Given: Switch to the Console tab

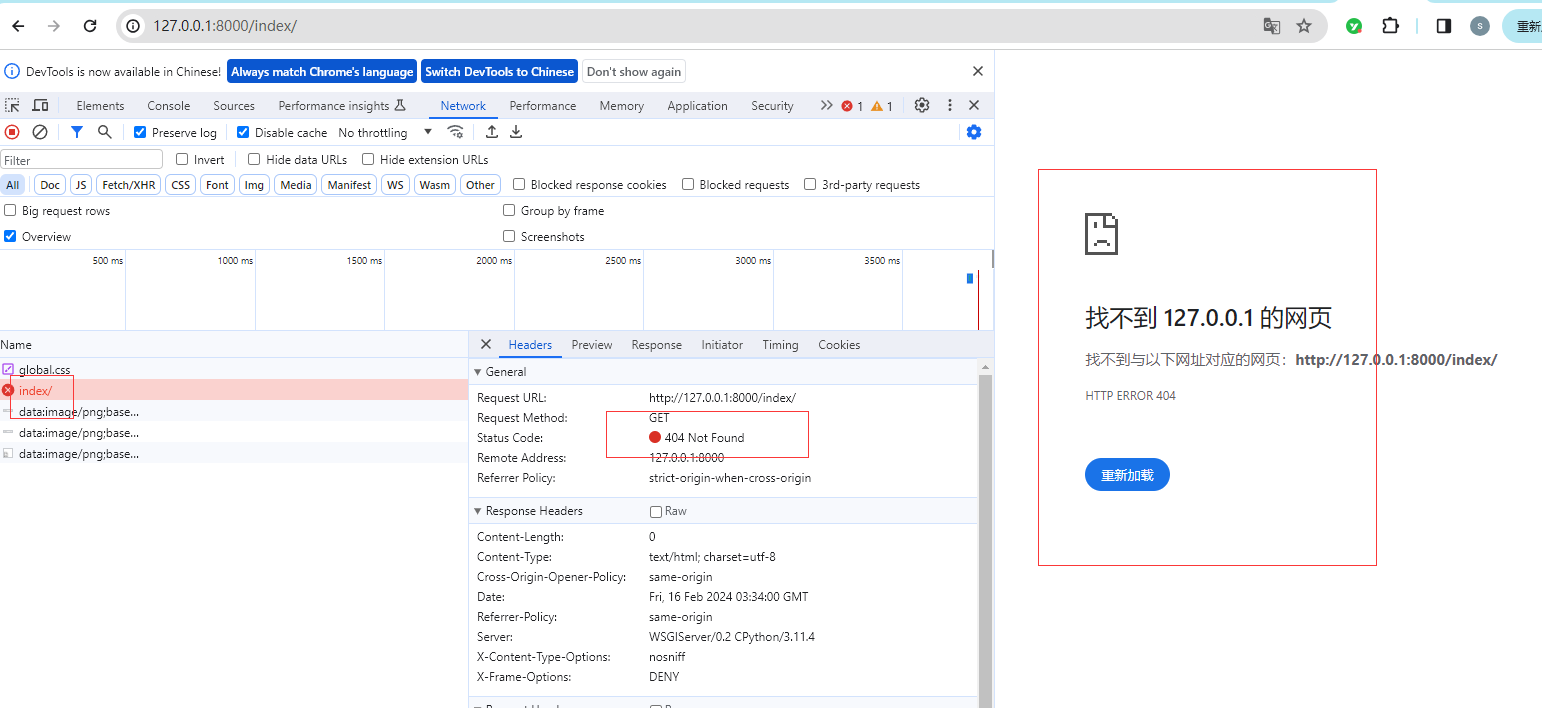Looking at the screenshot, I should (168, 105).
